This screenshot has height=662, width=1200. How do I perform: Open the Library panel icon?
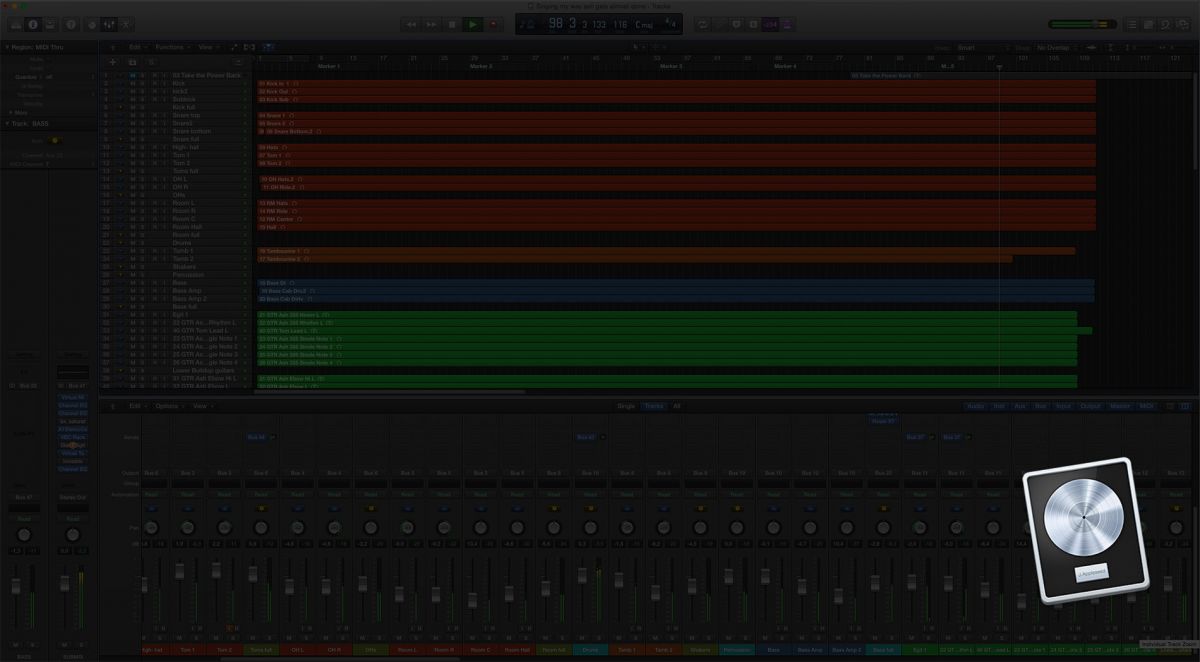click(14, 25)
